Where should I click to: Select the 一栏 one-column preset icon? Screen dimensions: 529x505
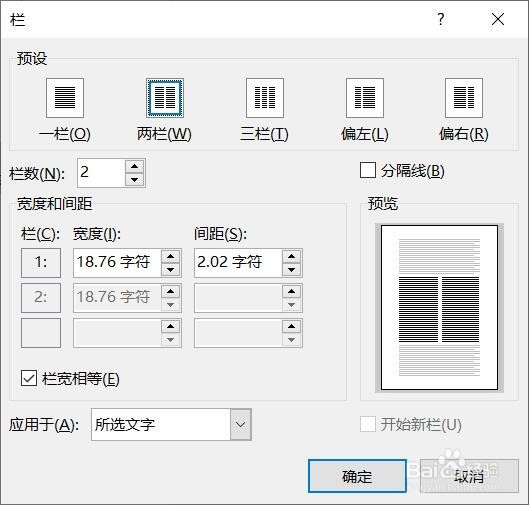(65, 98)
